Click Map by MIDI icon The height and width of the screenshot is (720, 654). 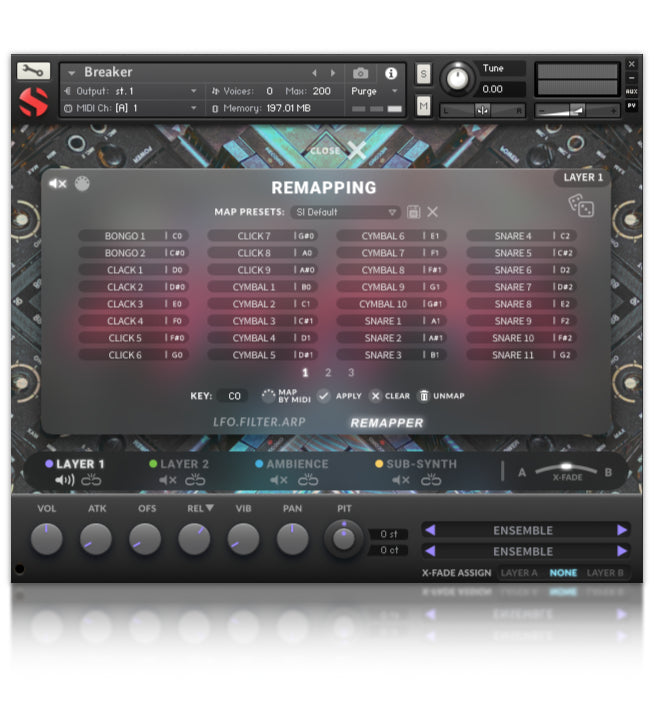268,396
